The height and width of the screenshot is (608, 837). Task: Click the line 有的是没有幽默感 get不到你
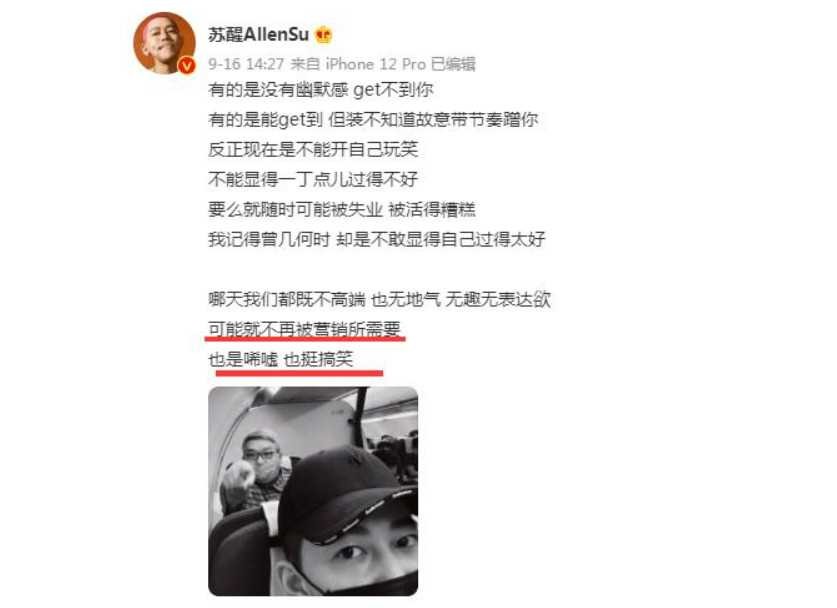pos(321,90)
